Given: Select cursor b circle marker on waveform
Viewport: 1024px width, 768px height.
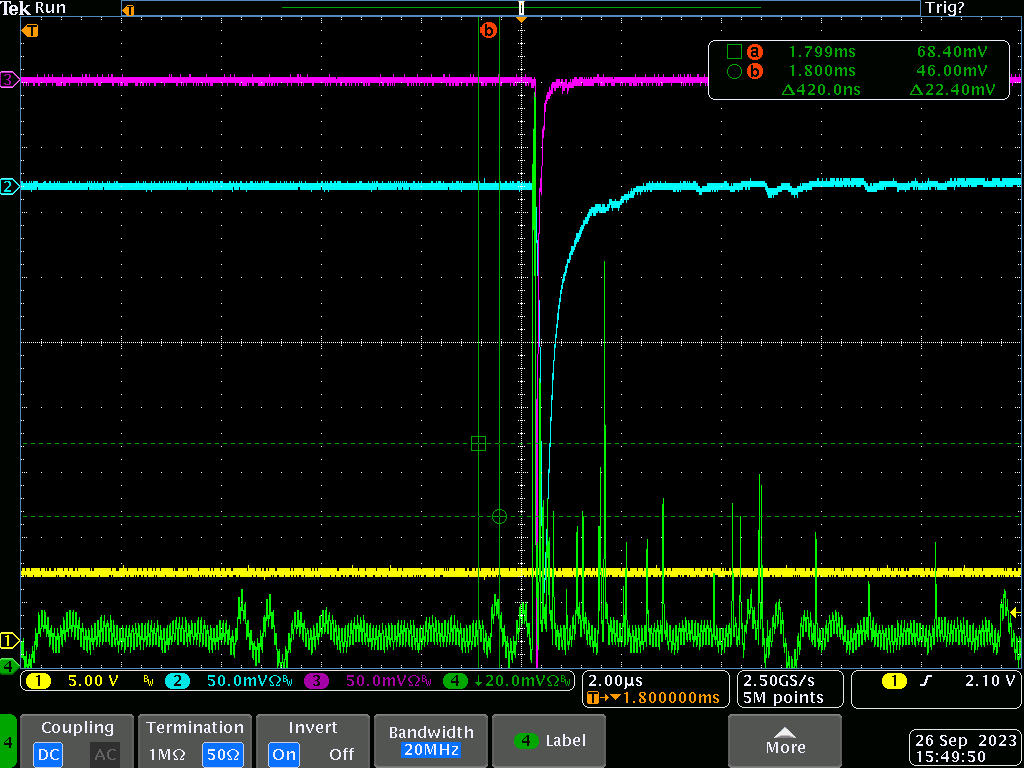Looking at the screenshot, I should point(500,516).
